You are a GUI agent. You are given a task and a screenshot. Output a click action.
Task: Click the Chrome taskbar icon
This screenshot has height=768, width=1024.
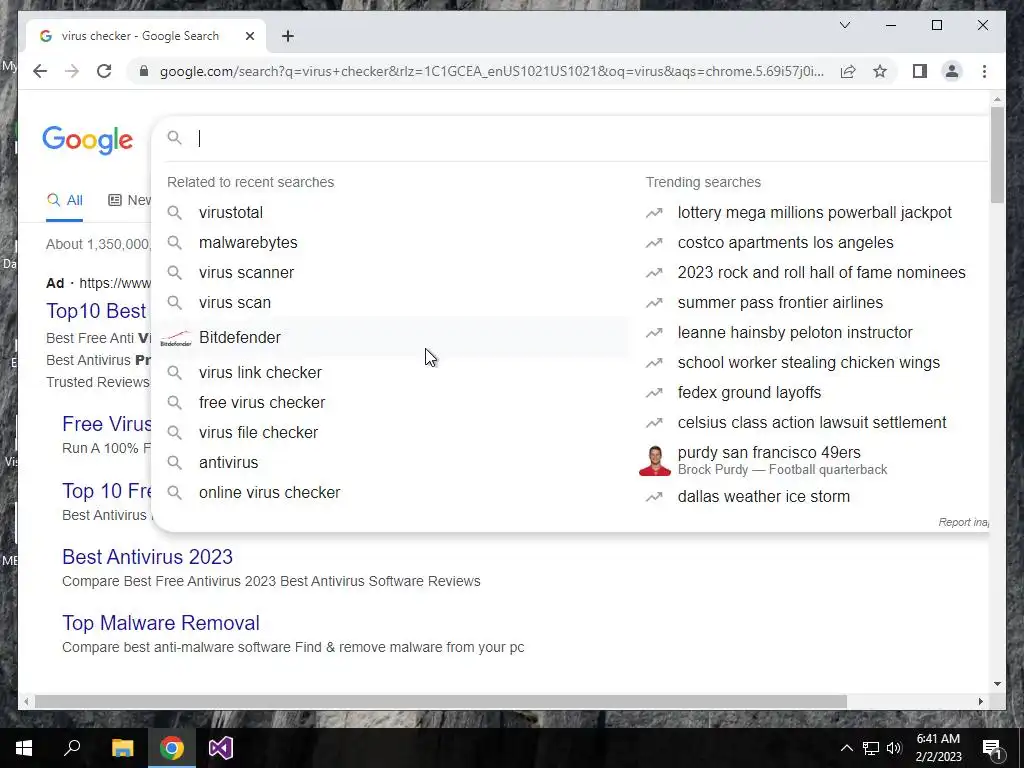coord(172,748)
